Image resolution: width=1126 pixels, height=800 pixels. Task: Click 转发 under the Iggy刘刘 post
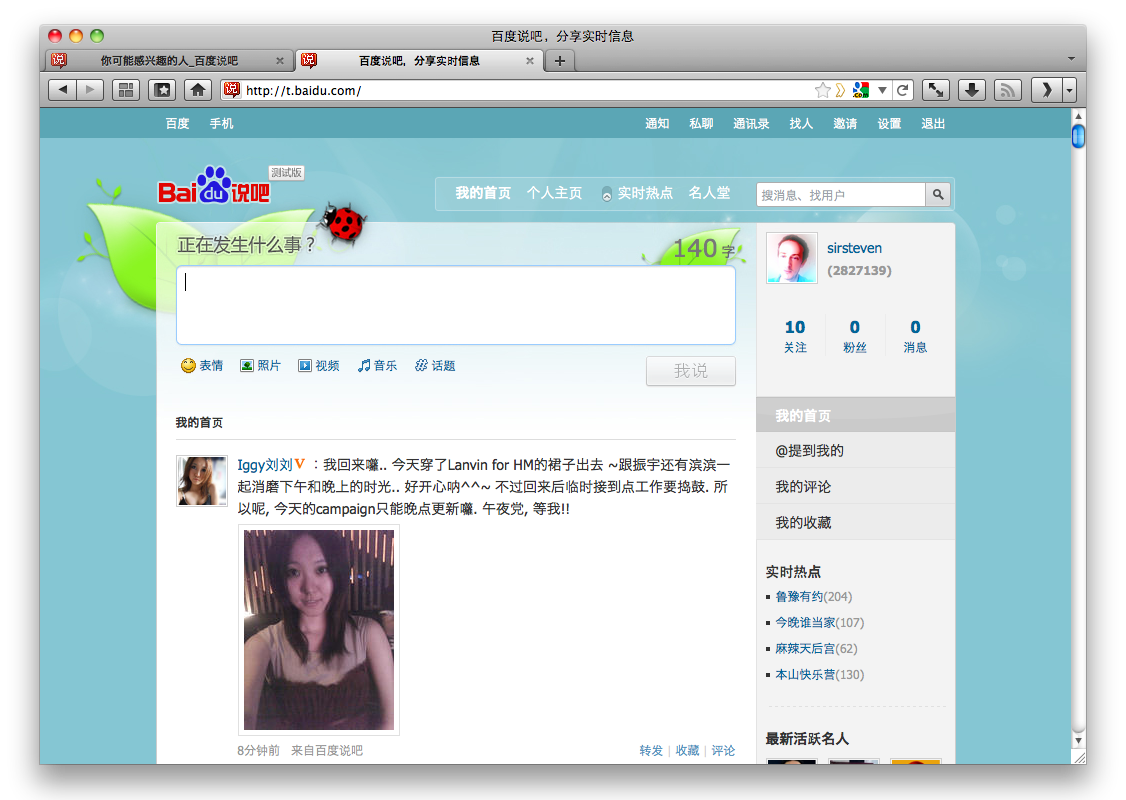651,750
